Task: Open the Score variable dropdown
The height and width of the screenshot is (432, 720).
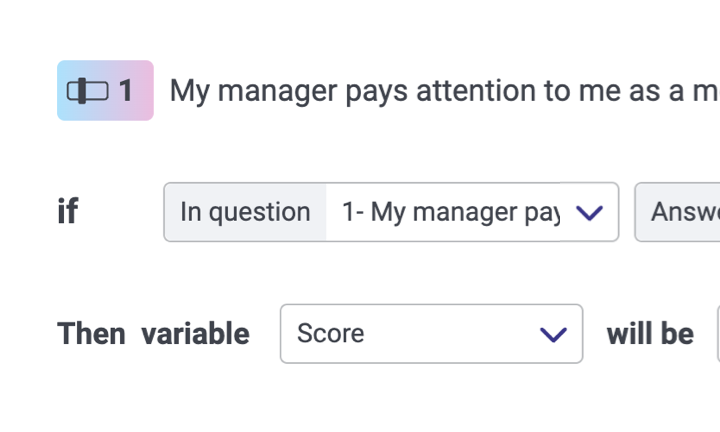Action: [431, 334]
